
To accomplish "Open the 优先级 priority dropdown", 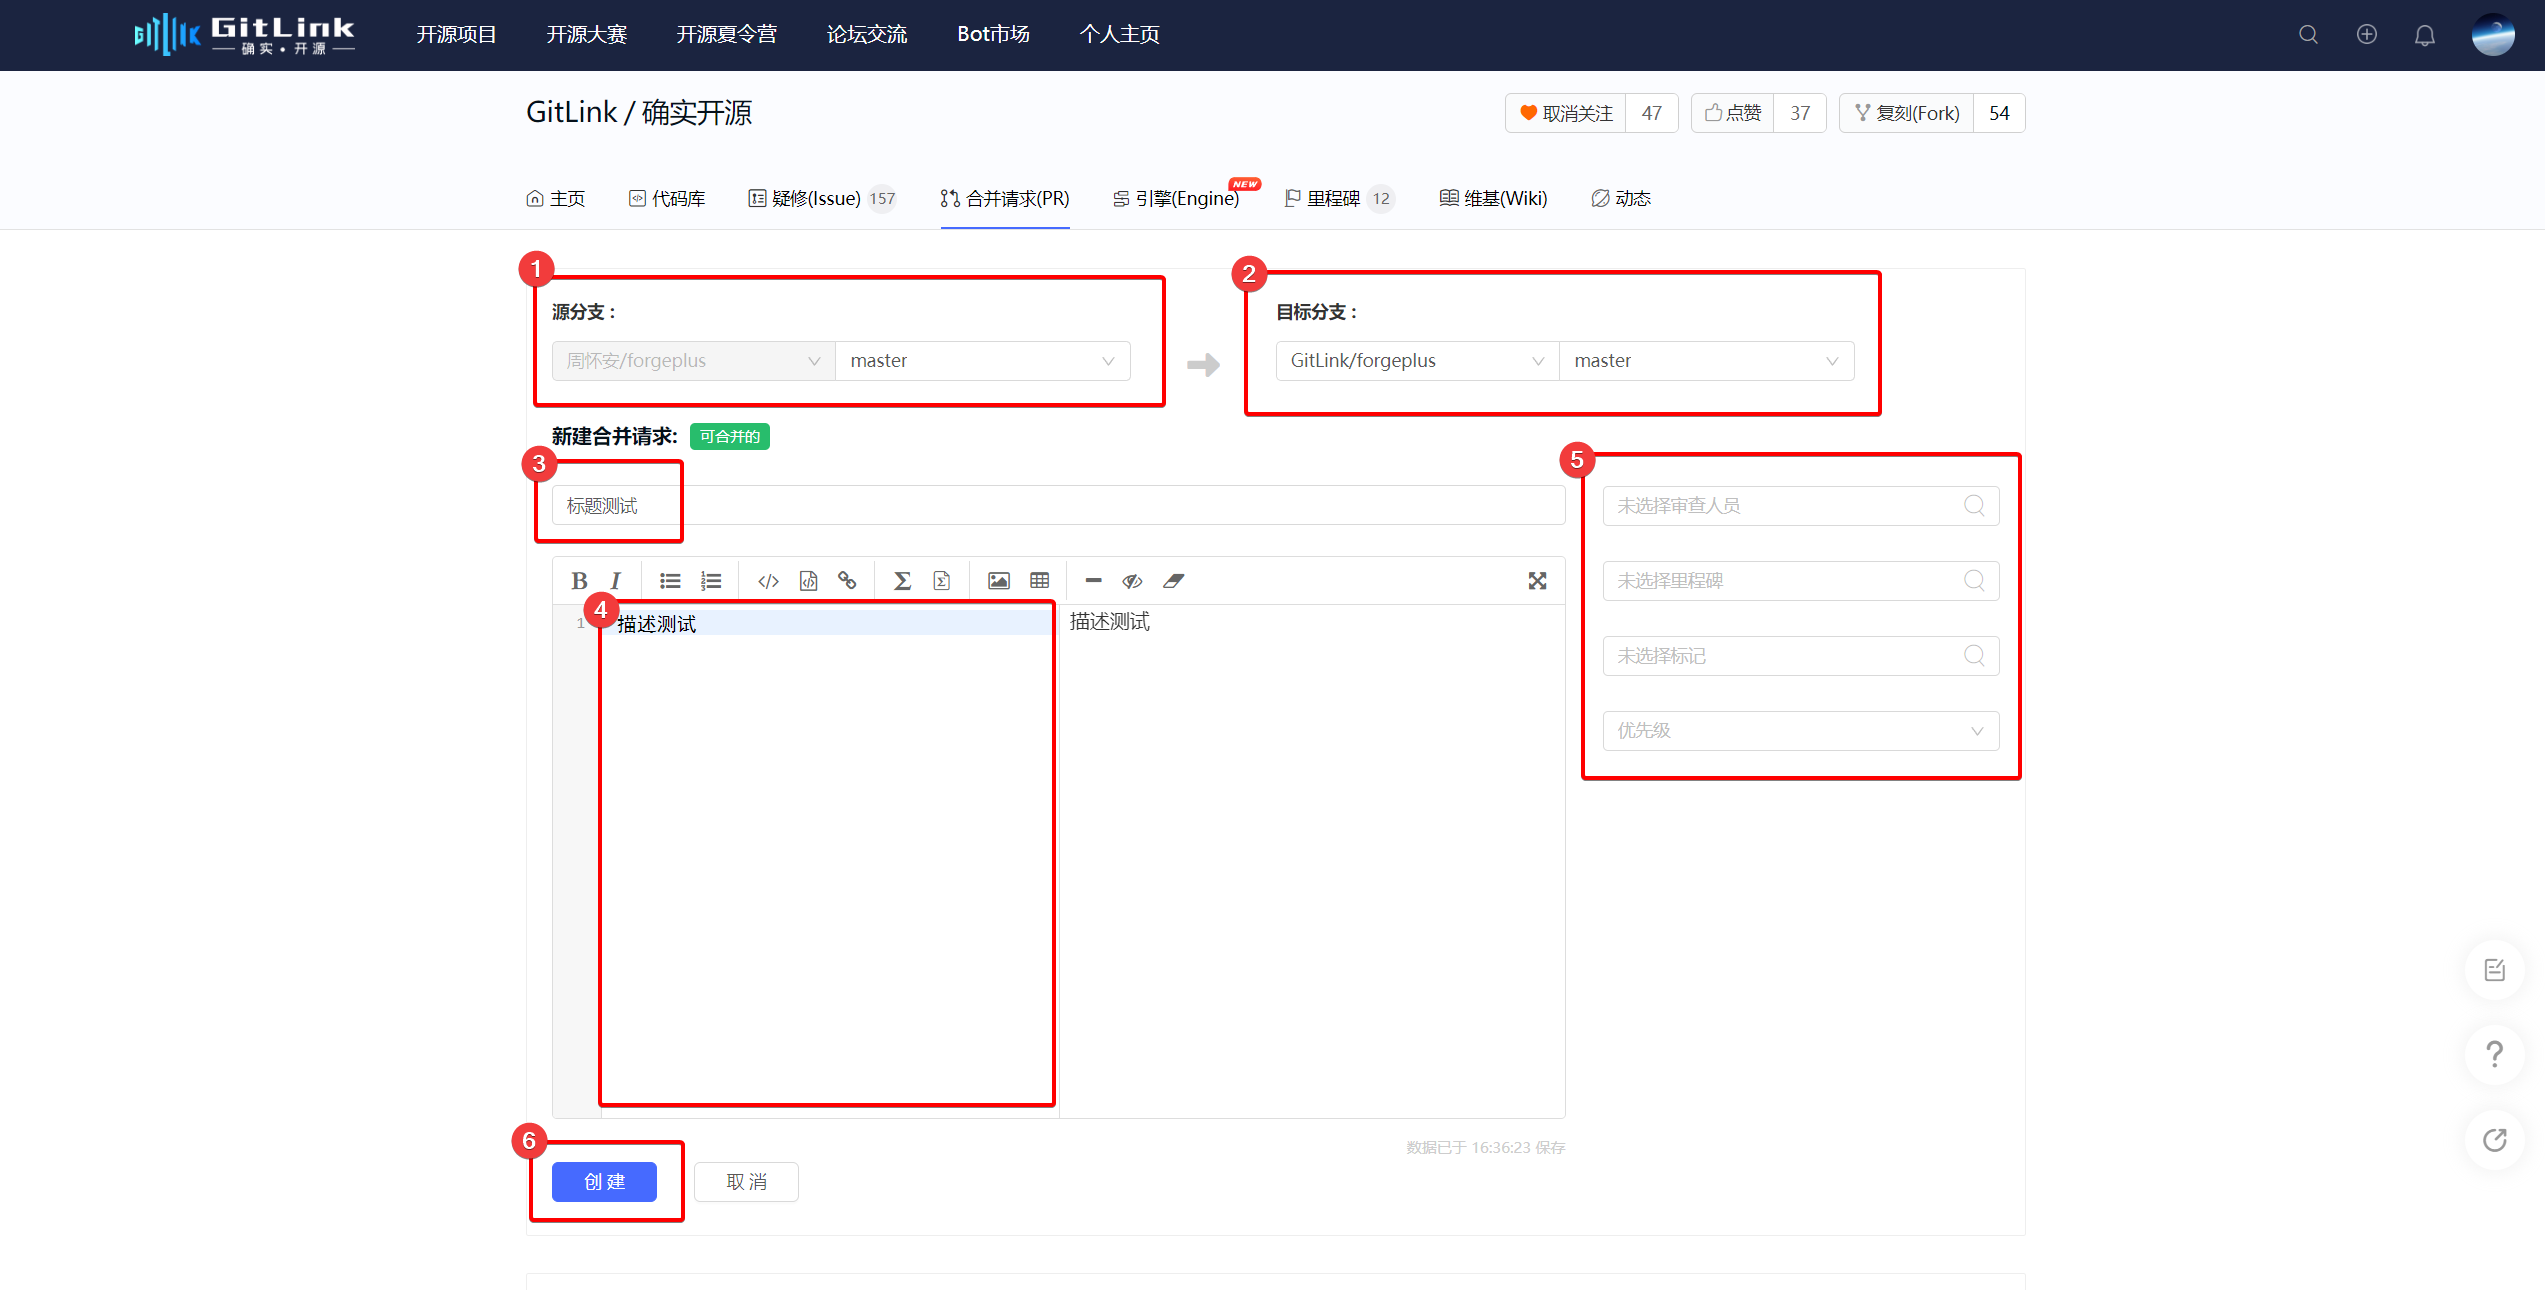I will 1801,731.
